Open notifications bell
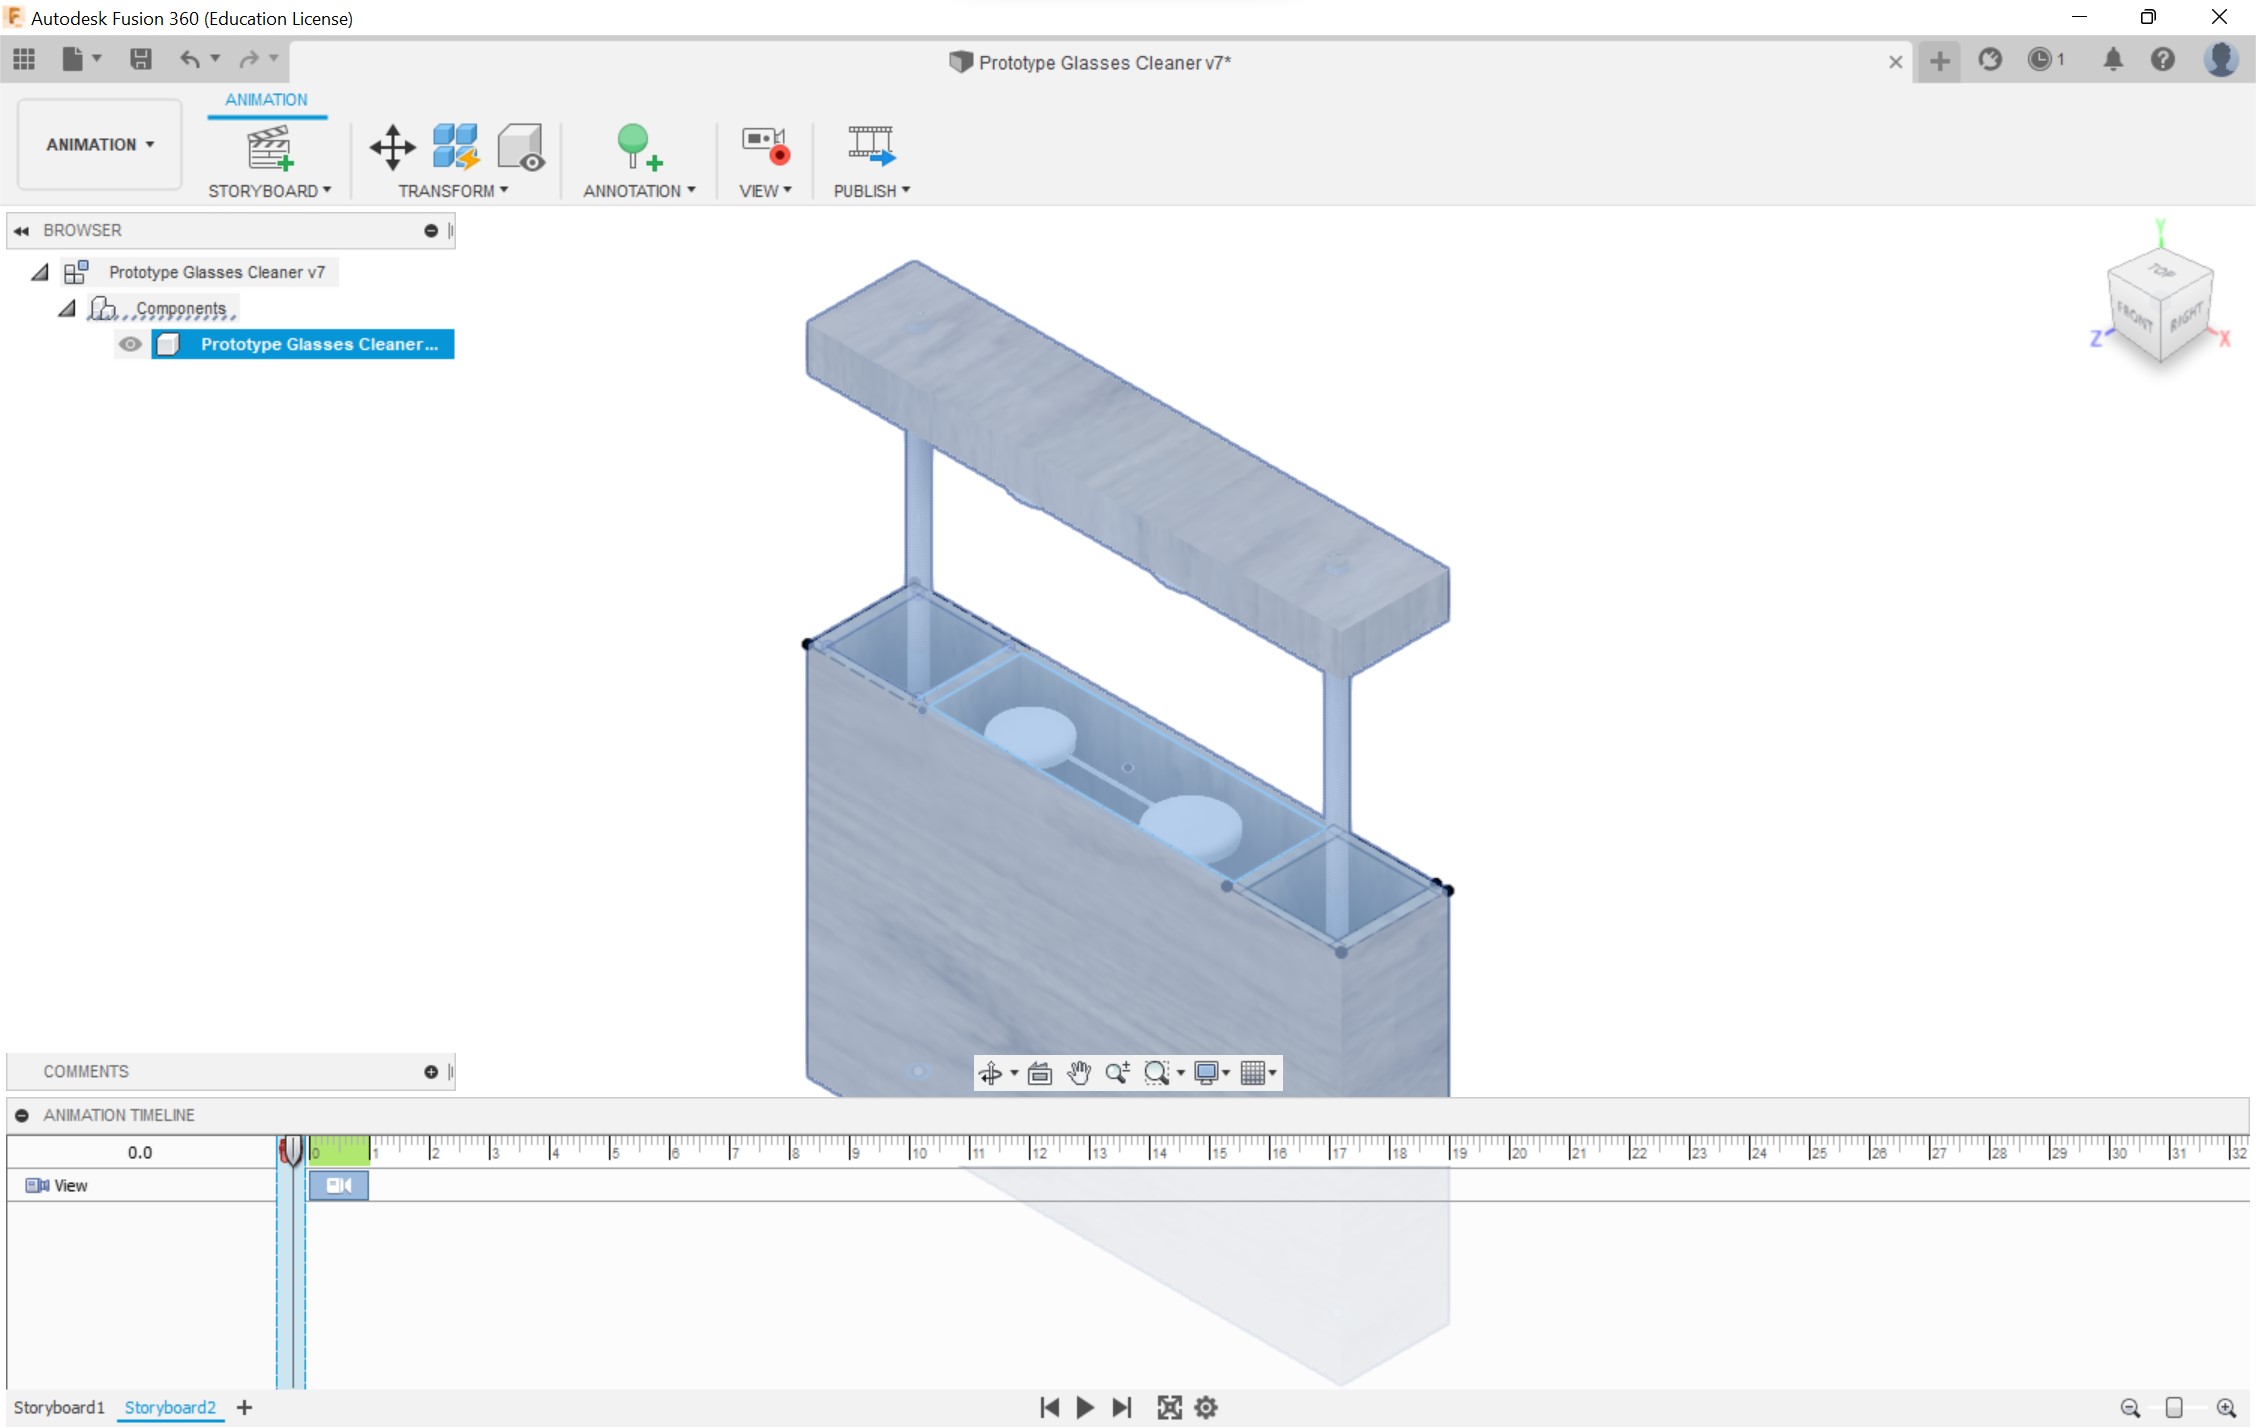 coord(2112,60)
